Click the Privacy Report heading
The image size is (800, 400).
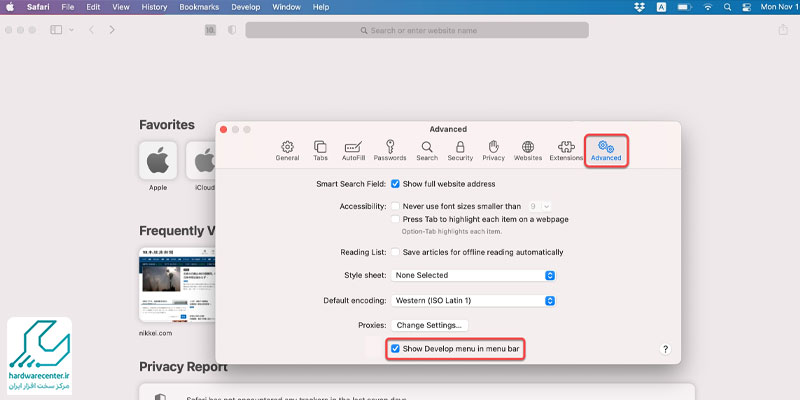(x=183, y=367)
